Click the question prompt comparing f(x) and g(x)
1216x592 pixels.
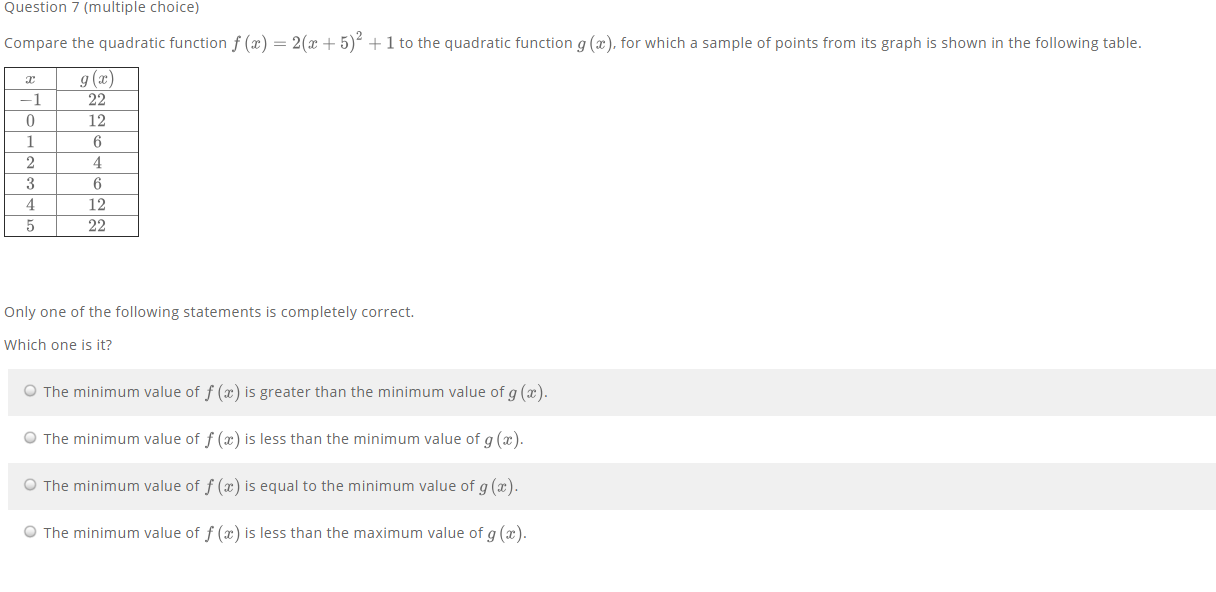400,42
